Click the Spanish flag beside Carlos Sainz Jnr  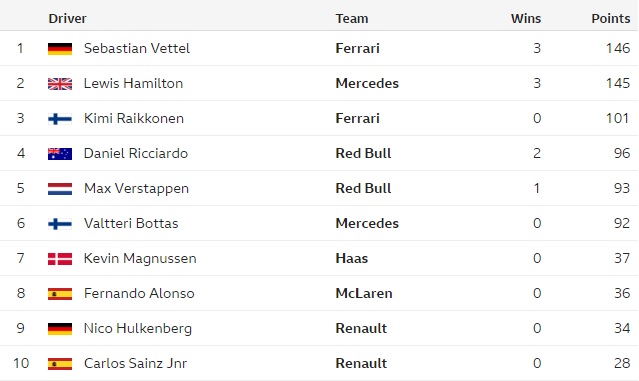(60, 364)
